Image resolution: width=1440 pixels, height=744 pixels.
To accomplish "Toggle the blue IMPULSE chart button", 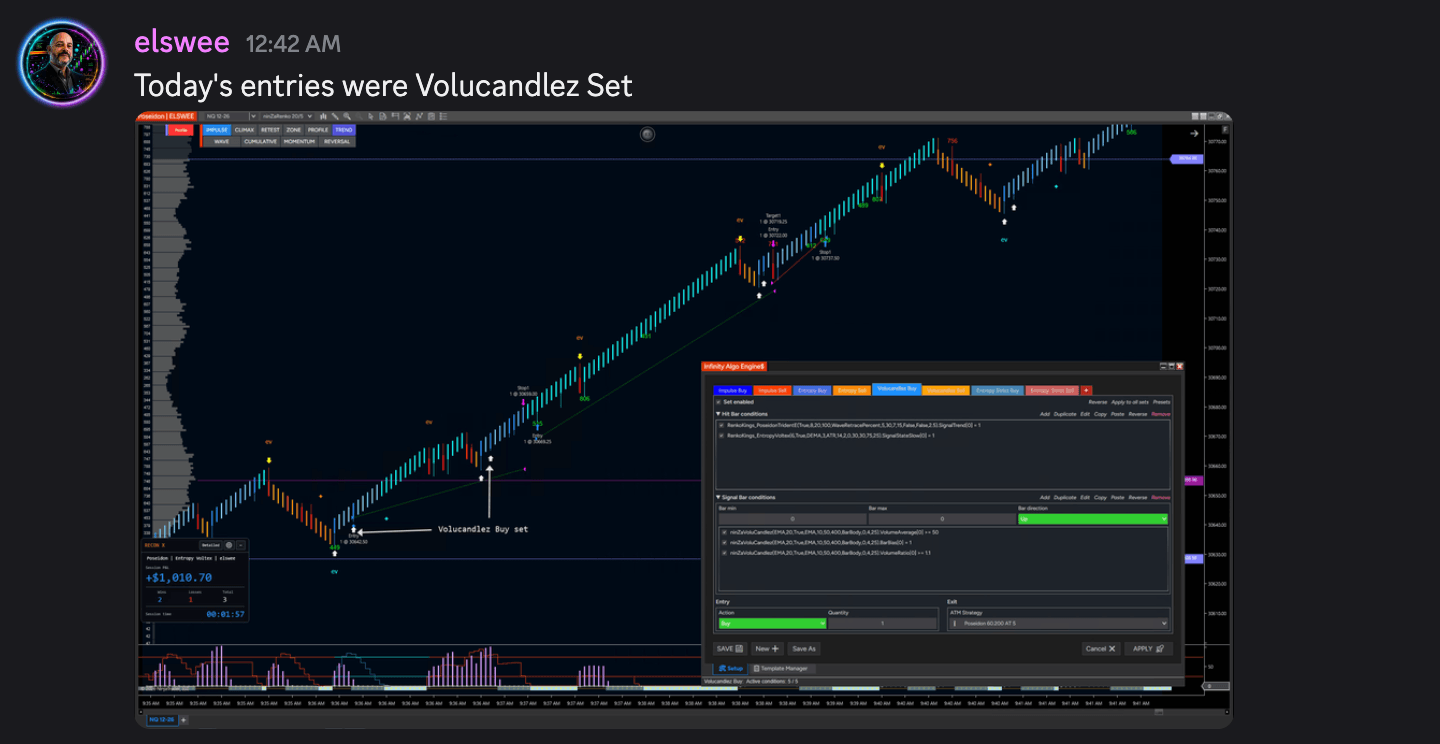I will (216, 130).
